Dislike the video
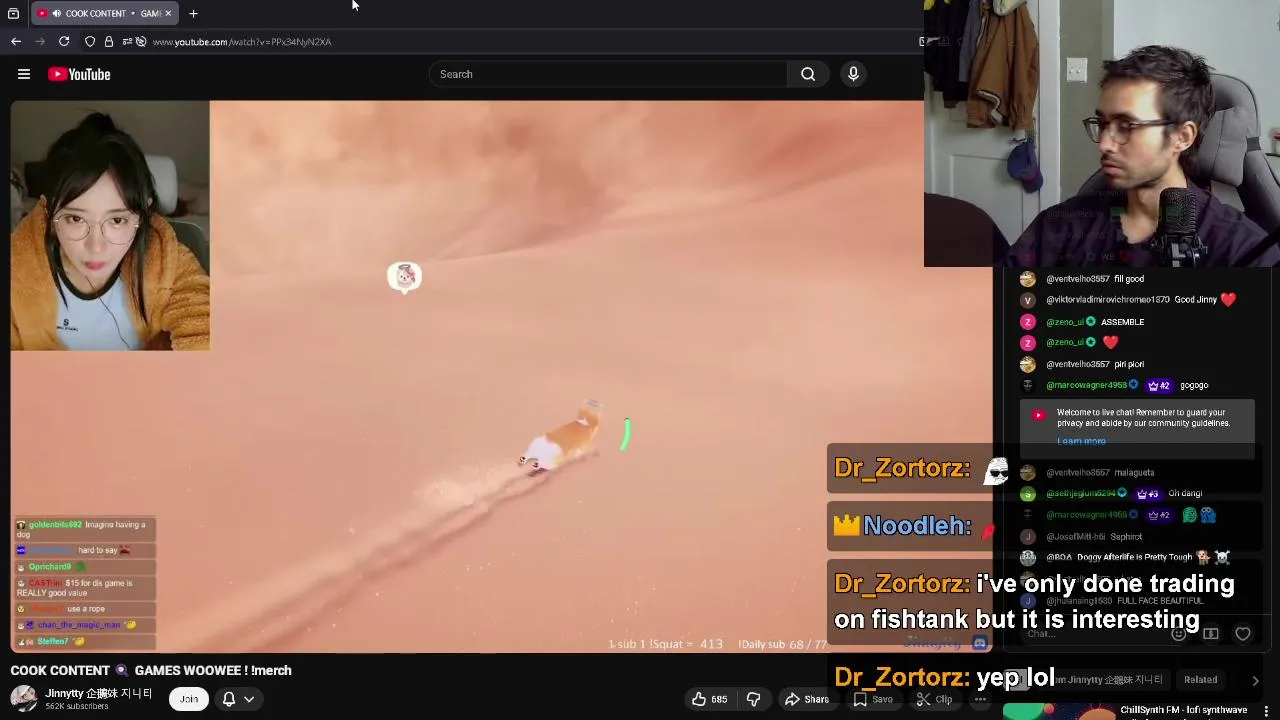This screenshot has height=720, width=1280. point(754,699)
